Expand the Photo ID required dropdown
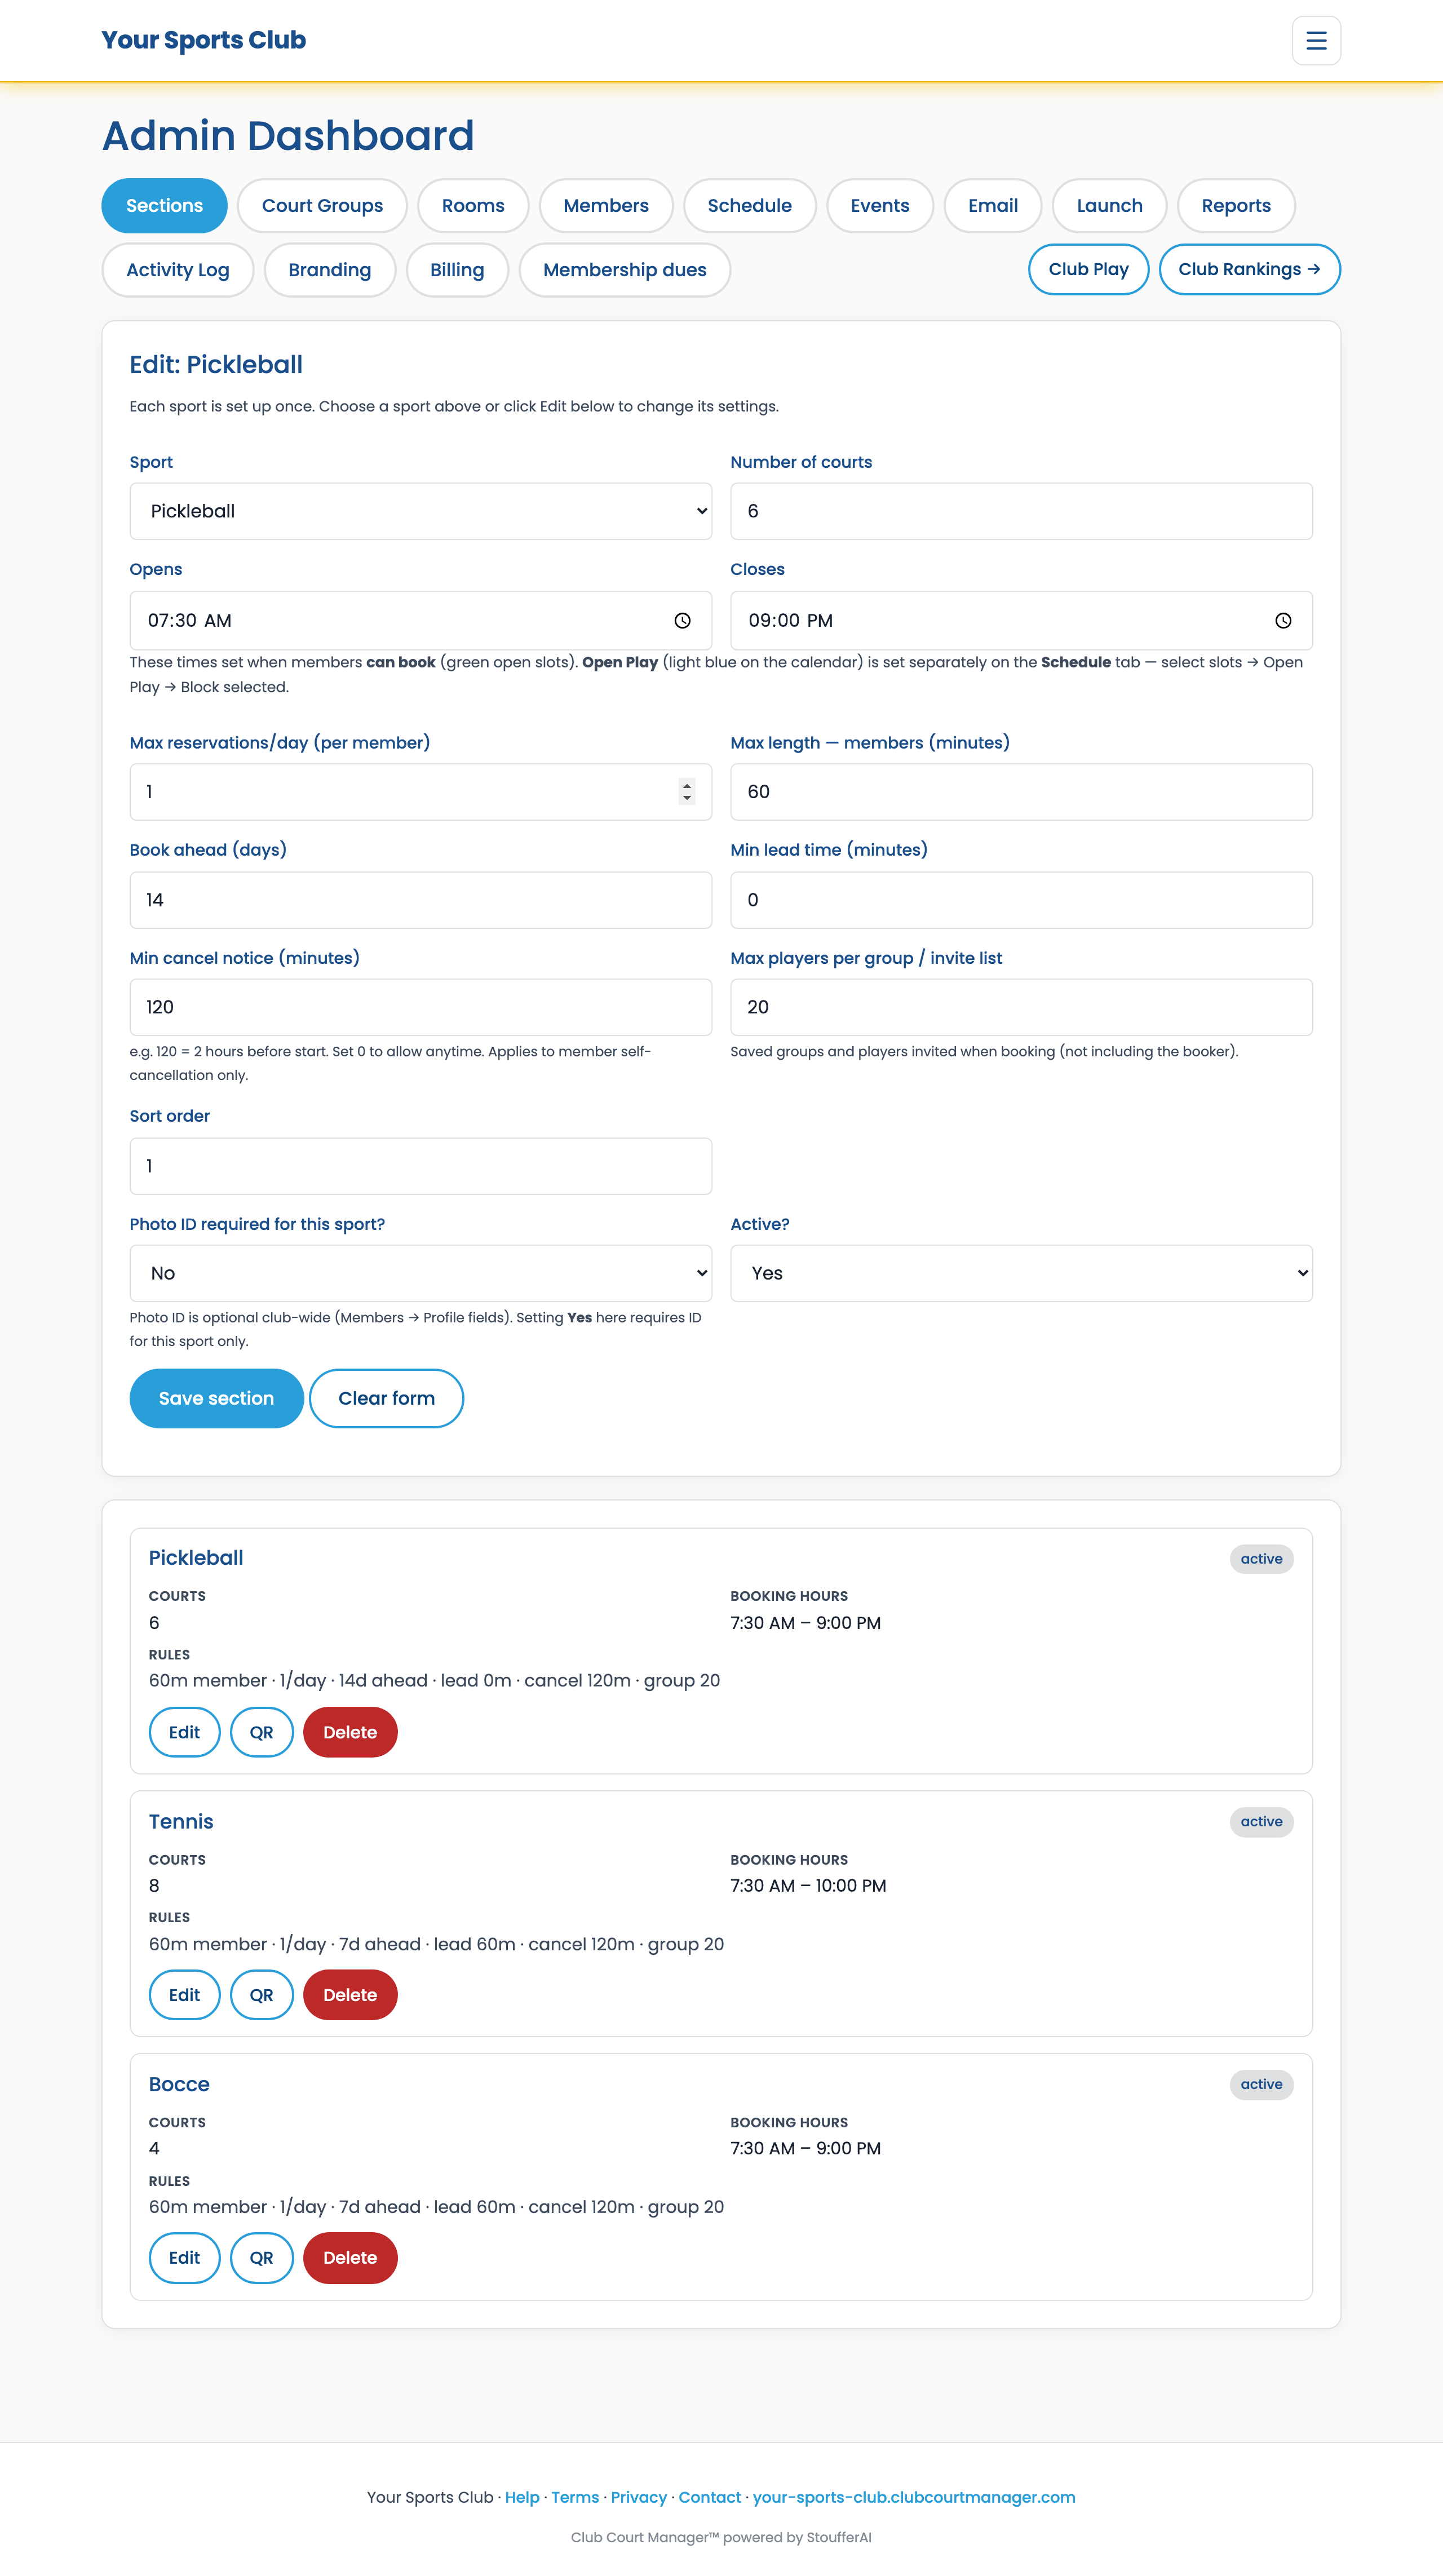1443x2576 pixels. (x=421, y=1273)
